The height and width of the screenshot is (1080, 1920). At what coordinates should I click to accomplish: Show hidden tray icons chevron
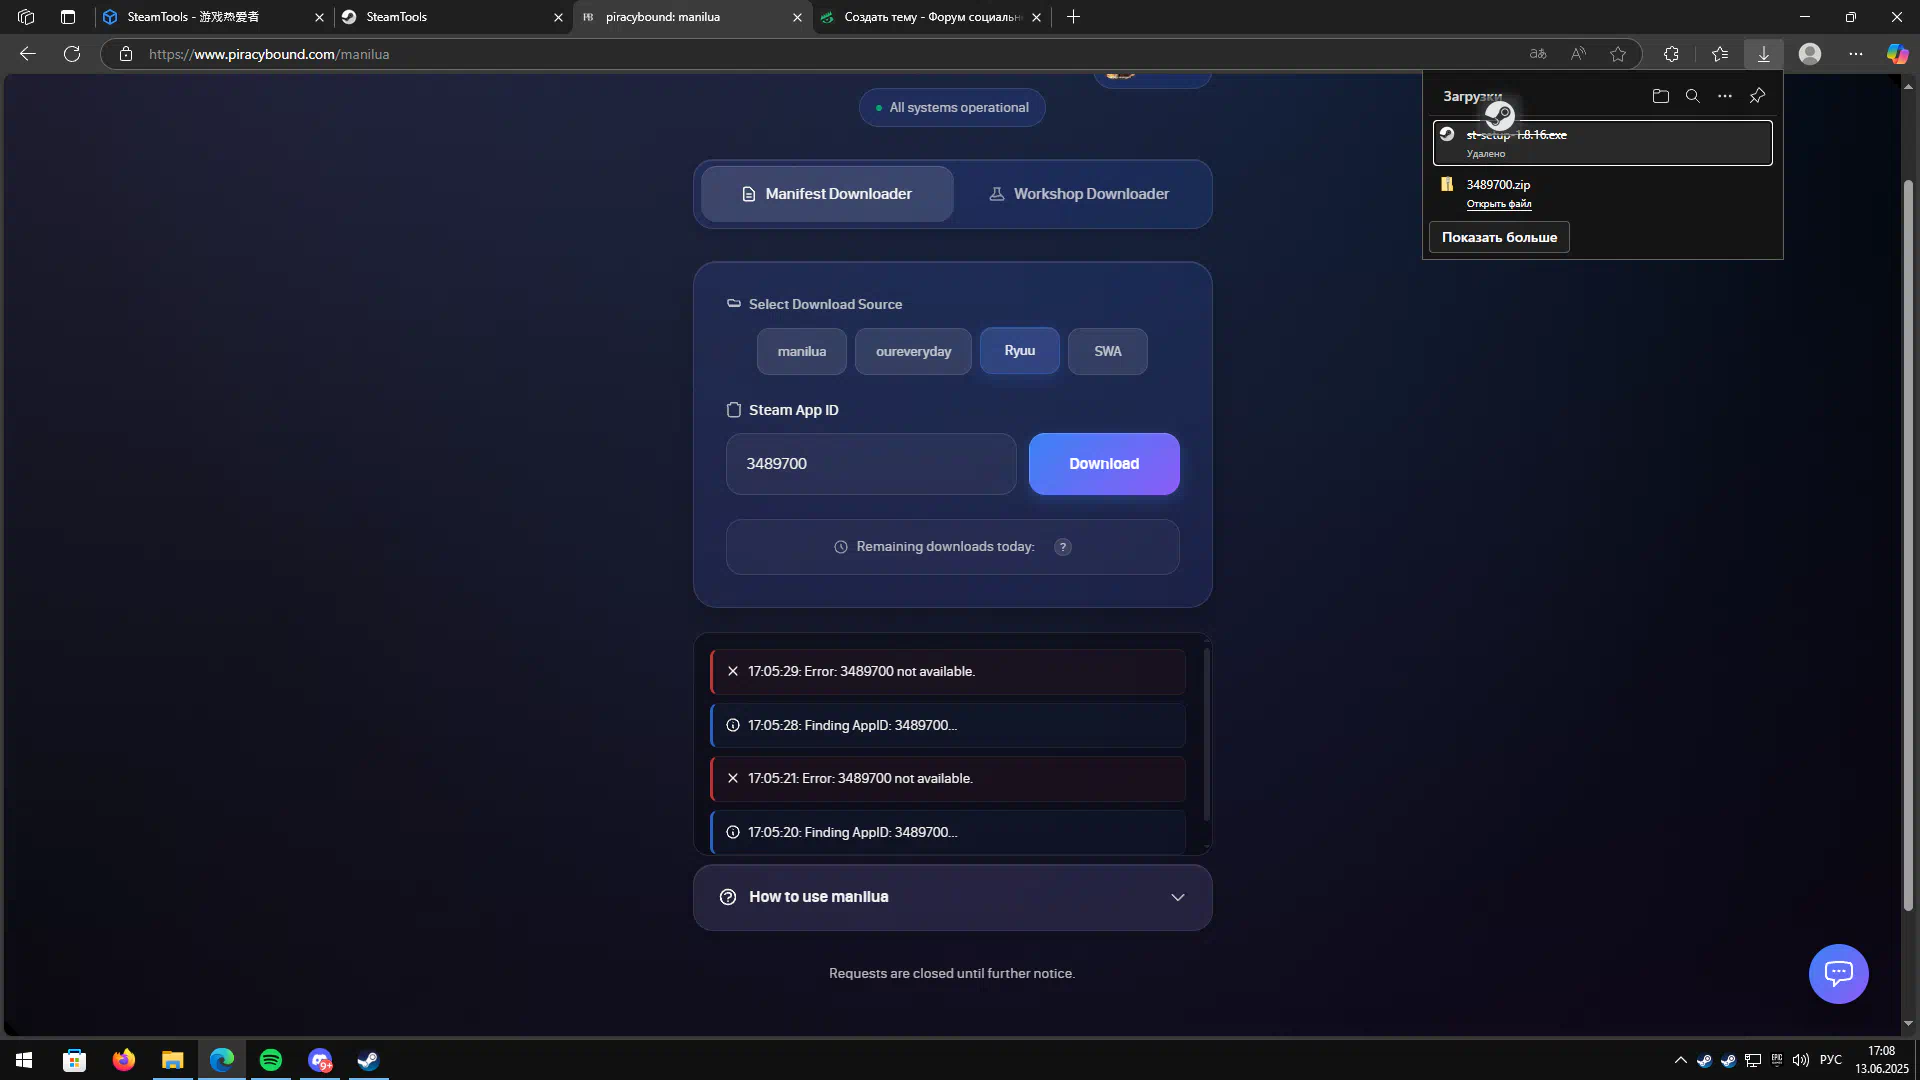tap(1680, 1060)
